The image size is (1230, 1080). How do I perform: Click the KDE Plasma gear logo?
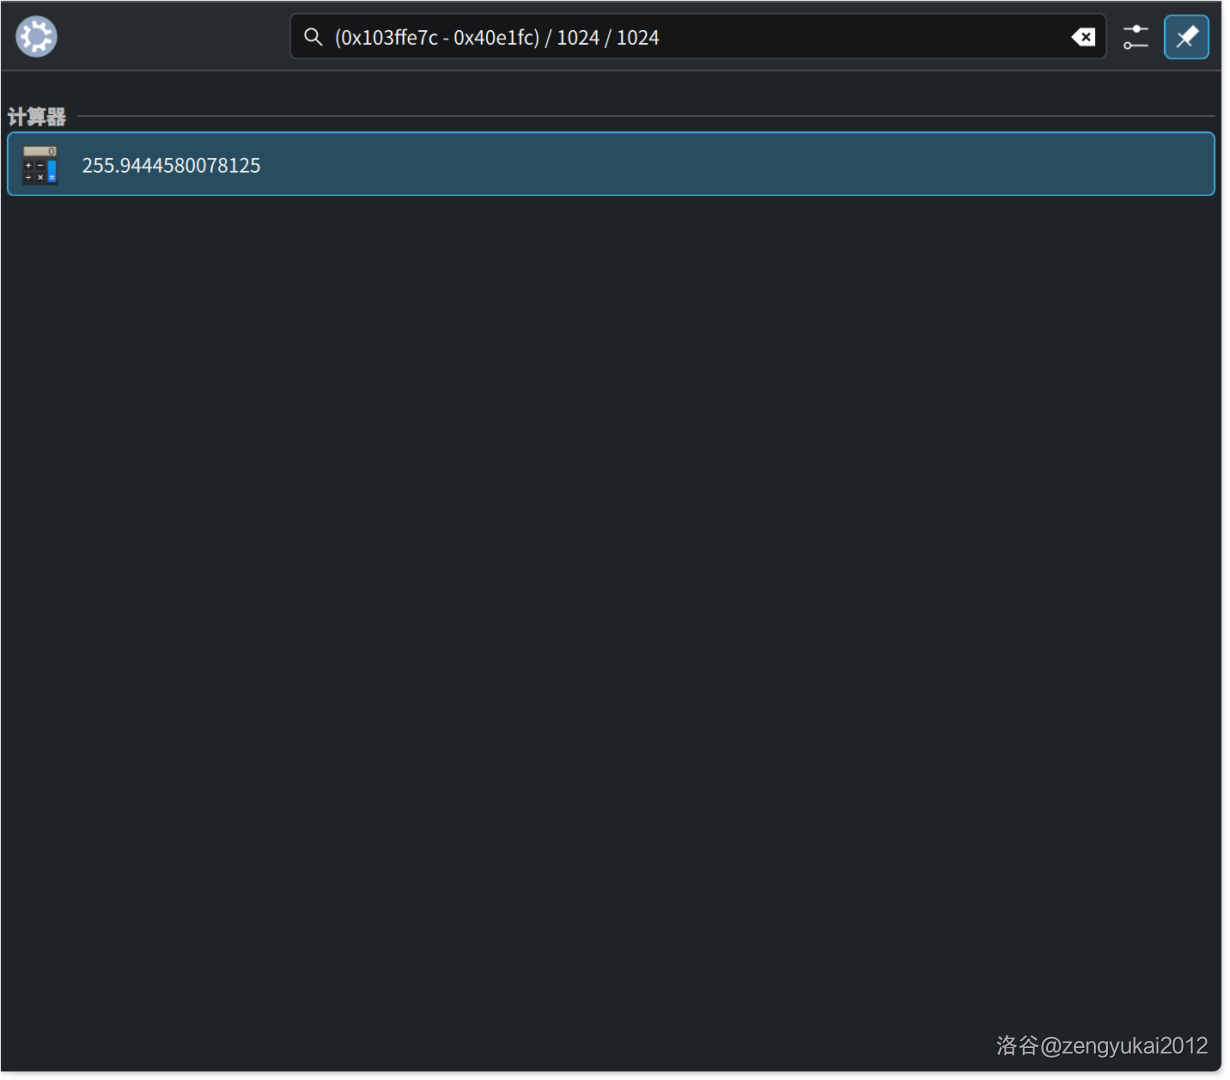(x=36, y=37)
